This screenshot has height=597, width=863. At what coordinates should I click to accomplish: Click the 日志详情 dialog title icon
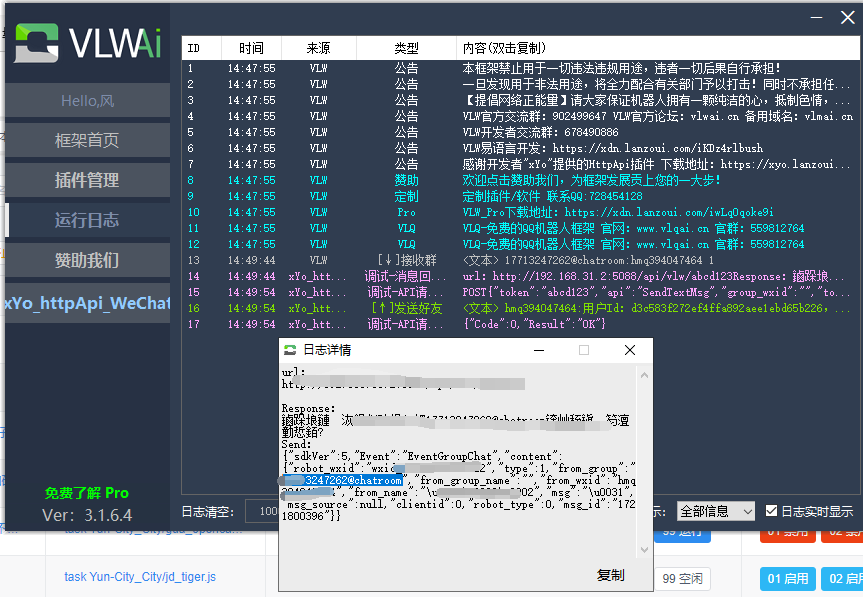pos(290,350)
